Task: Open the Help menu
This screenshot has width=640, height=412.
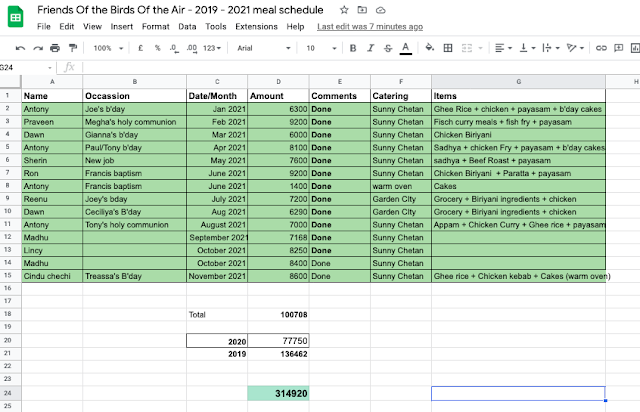Action: pyautogui.click(x=295, y=27)
